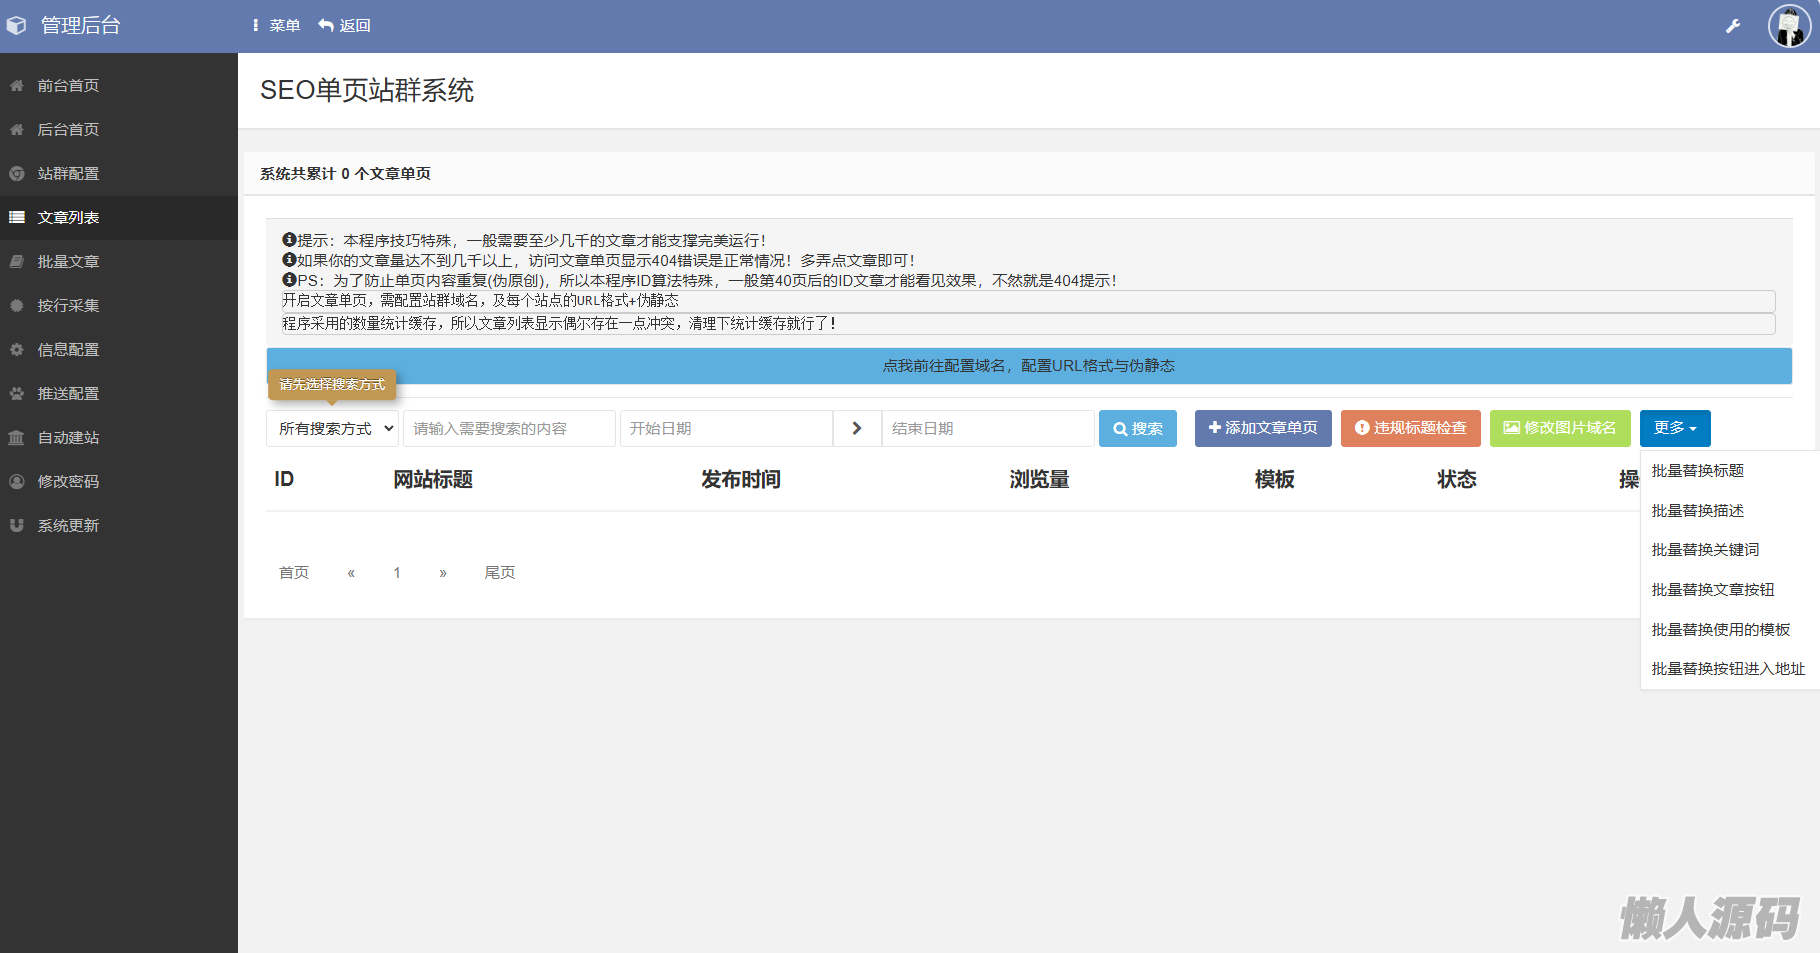The image size is (1820, 953).
Task: Click the arrow between date fields
Action: click(x=857, y=428)
